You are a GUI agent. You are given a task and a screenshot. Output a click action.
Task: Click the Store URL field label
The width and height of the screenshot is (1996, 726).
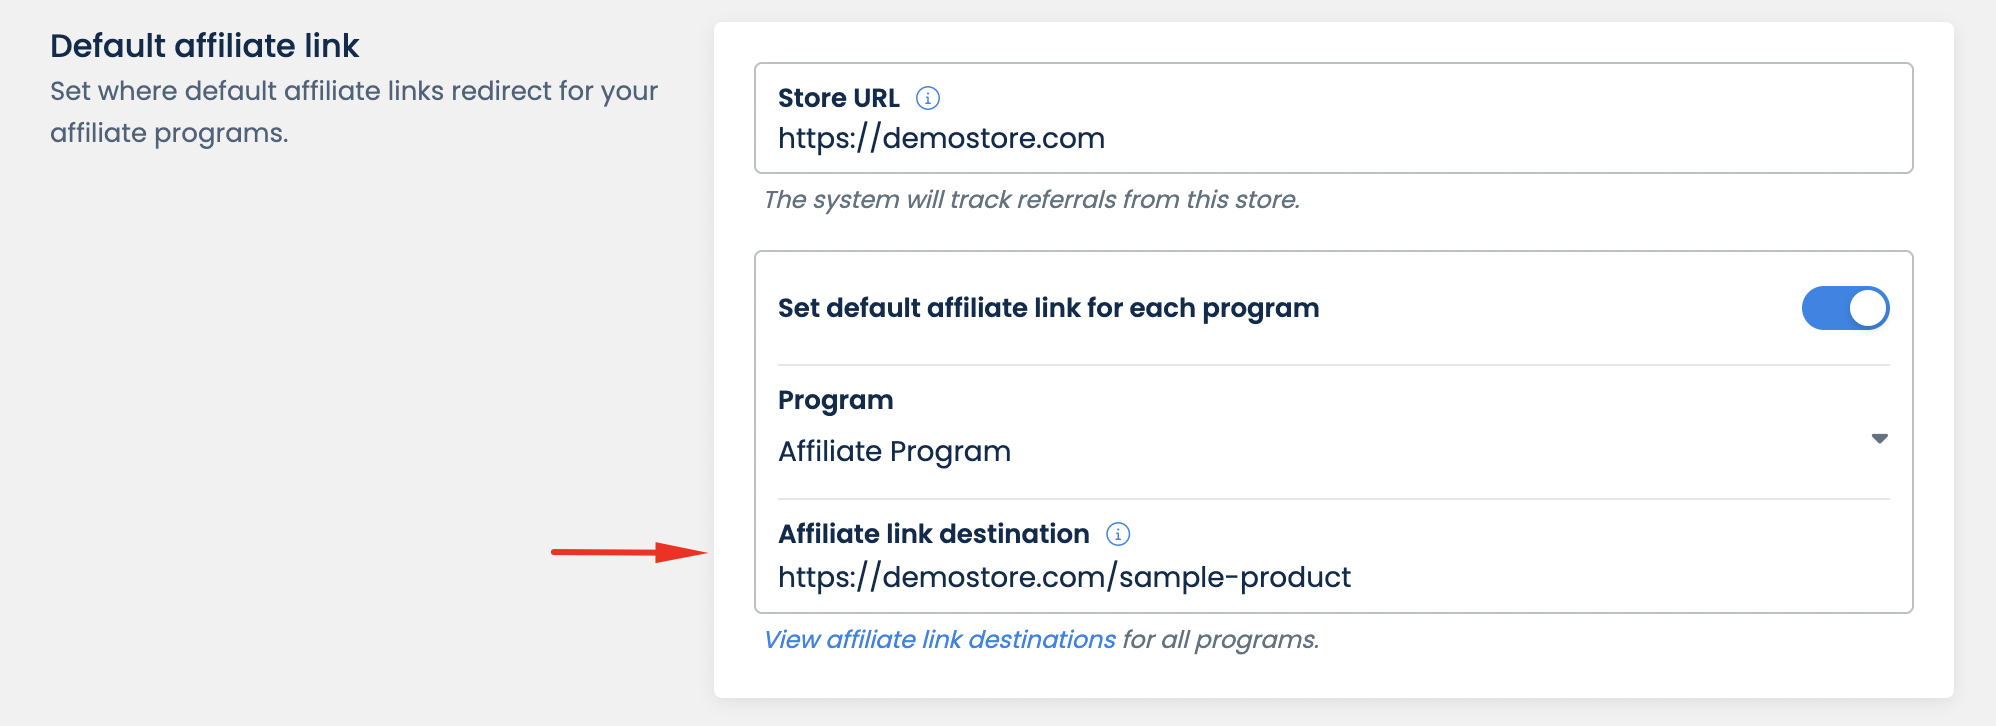point(838,98)
